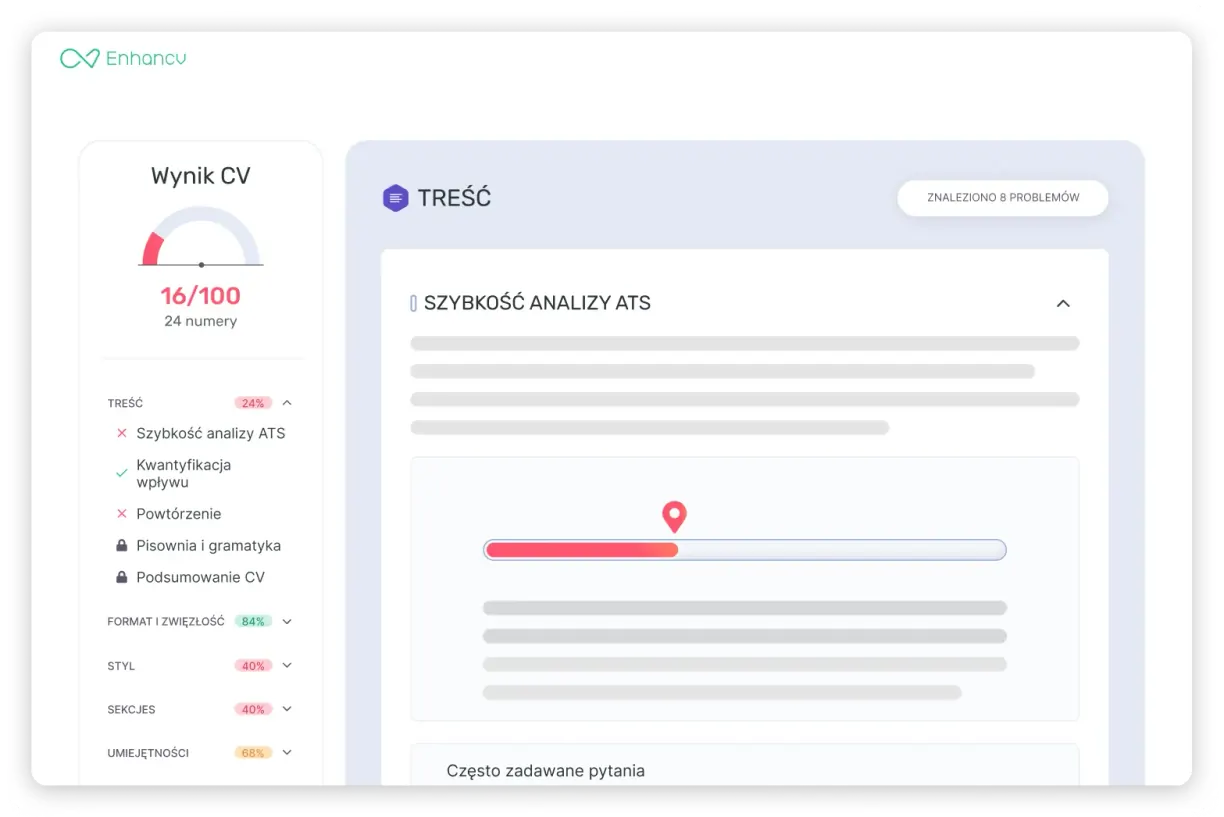Screen dimensions: 1224x817
Task: Click the lock icon beside Pisownia i gramatyka
Action: [122, 545]
